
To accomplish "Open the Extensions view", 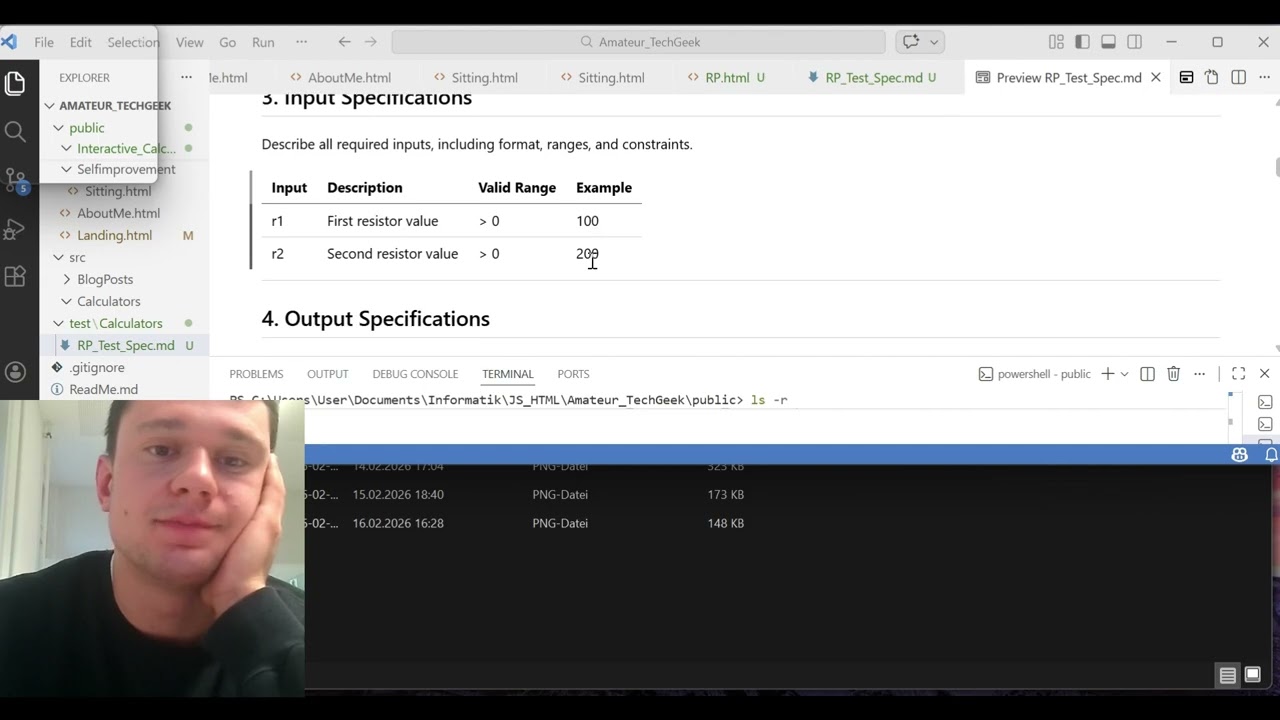I will pyautogui.click(x=15, y=277).
